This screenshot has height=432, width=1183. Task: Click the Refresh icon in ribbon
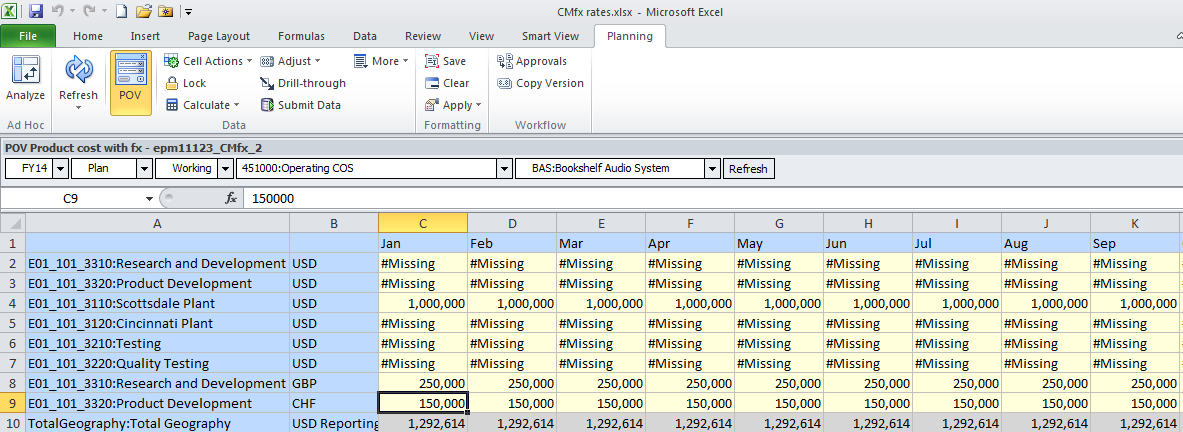pos(78,78)
